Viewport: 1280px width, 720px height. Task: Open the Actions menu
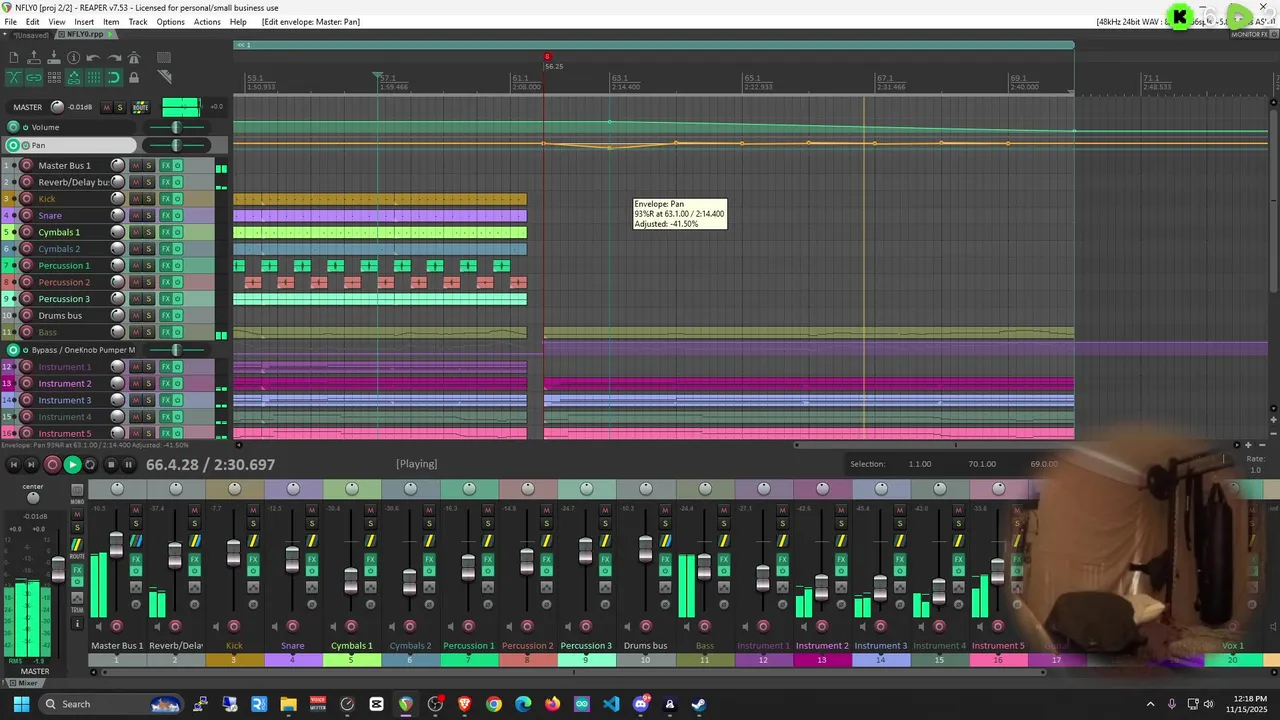pyautogui.click(x=207, y=21)
